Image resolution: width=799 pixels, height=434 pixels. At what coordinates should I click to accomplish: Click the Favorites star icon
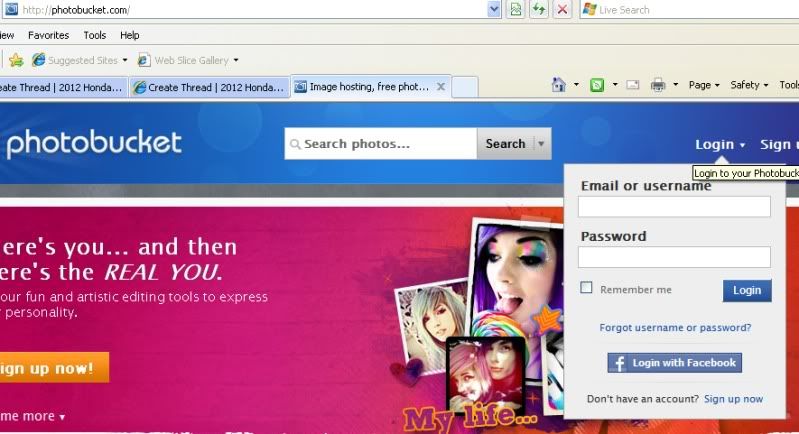16,60
